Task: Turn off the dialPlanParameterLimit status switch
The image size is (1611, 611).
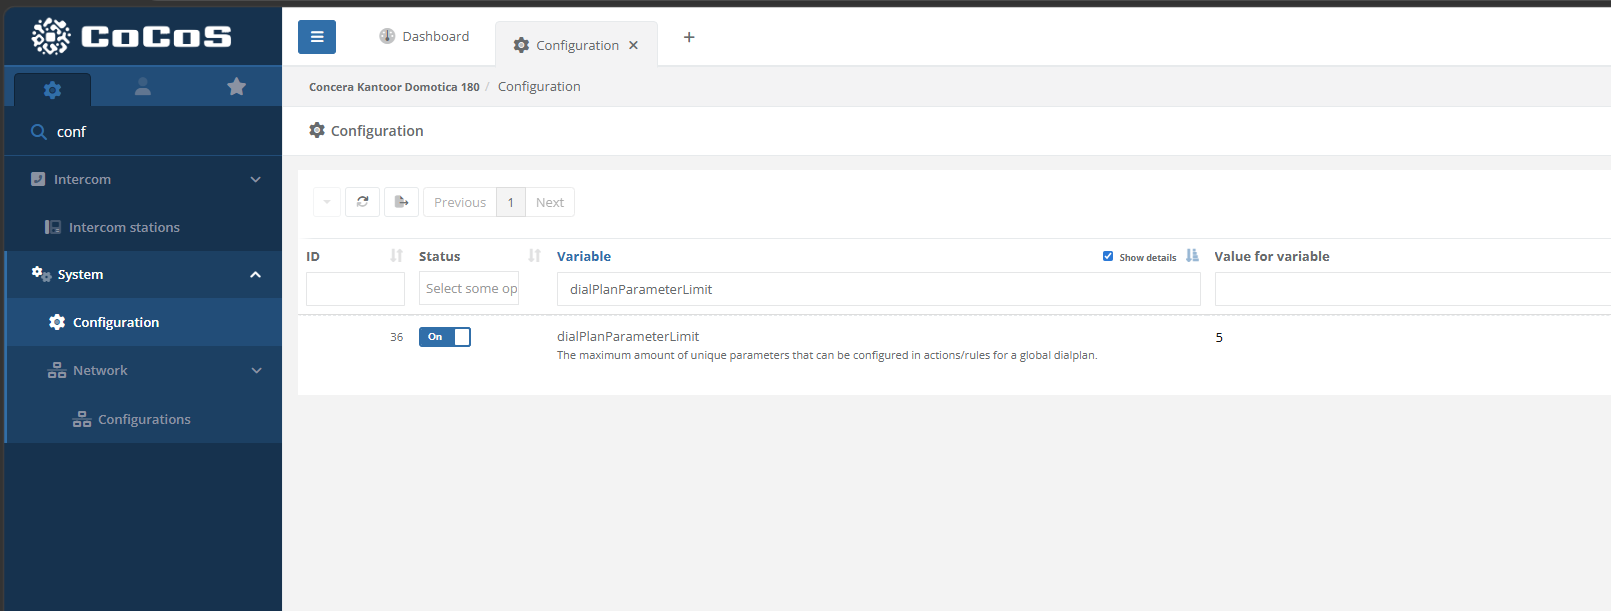Action: (x=445, y=337)
